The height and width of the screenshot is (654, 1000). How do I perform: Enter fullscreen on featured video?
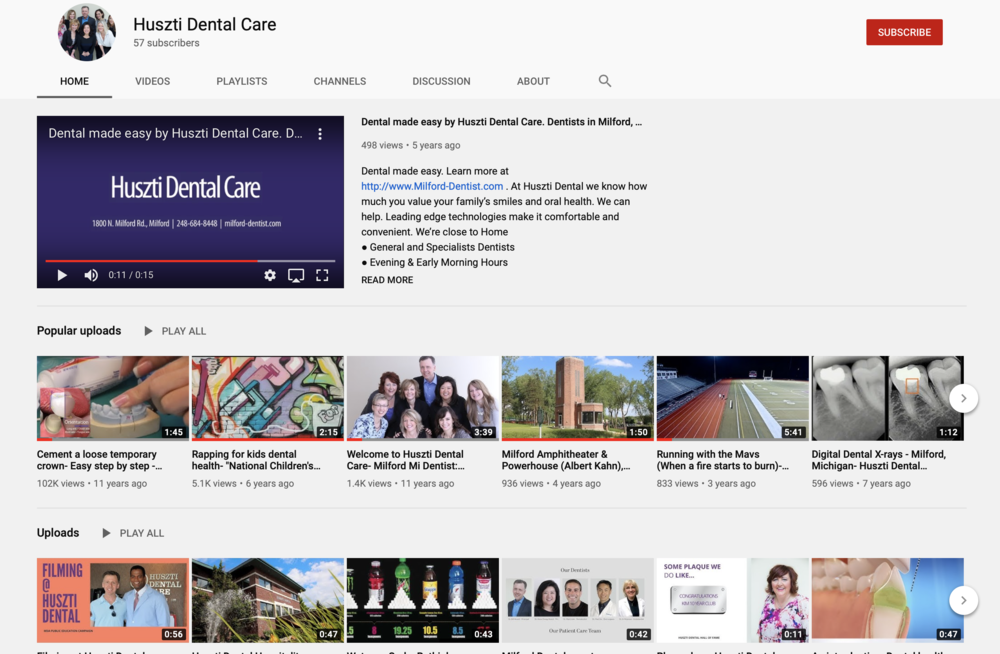click(322, 275)
